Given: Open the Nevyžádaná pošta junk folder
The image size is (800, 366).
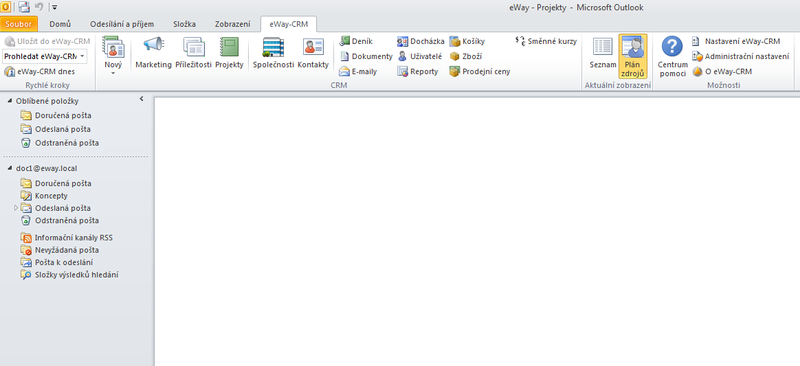Looking at the screenshot, I should pos(60,250).
